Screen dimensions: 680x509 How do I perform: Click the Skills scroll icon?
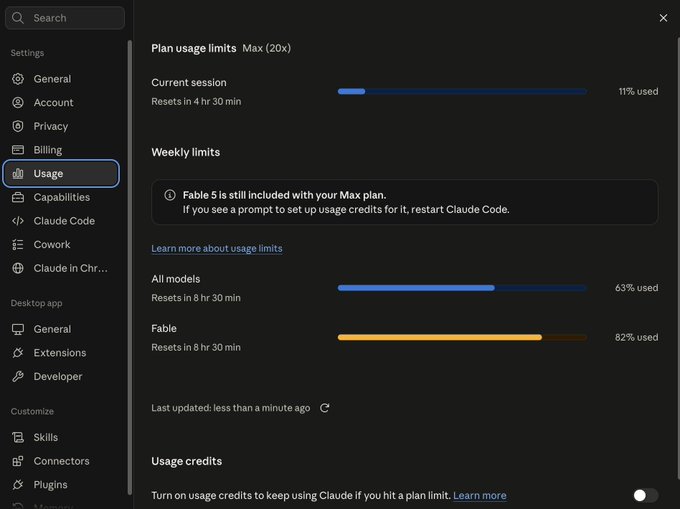[x=18, y=437]
